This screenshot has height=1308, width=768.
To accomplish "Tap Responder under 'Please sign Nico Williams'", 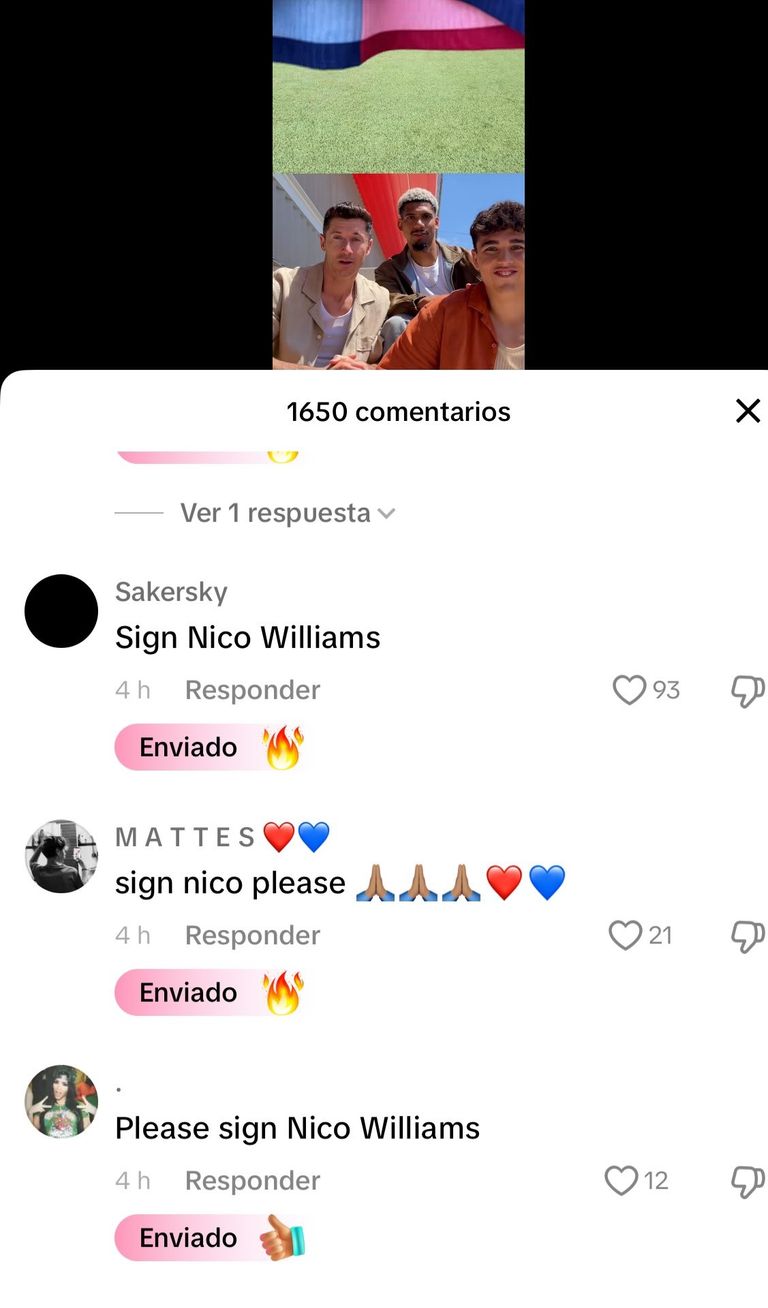I will click(252, 1180).
